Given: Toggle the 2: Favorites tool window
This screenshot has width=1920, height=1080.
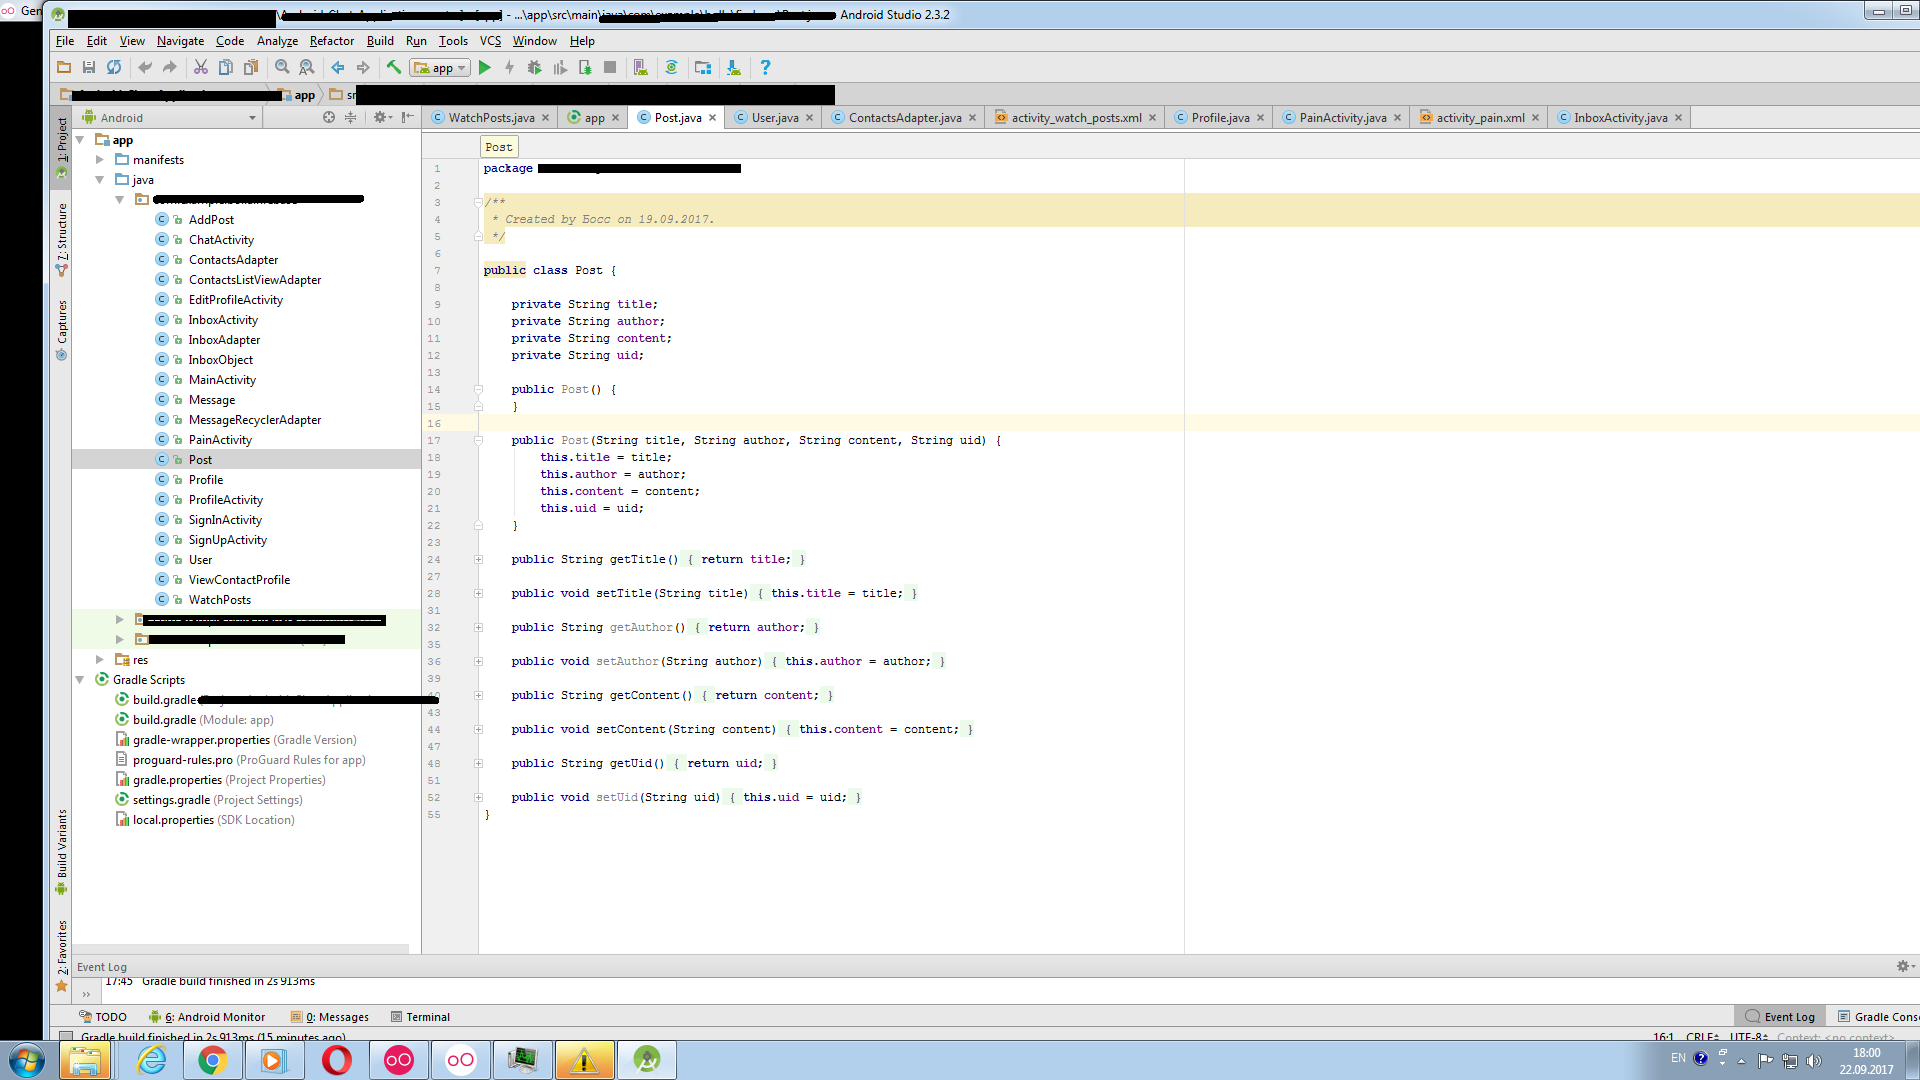Looking at the screenshot, I should pyautogui.click(x=62, y=955).
